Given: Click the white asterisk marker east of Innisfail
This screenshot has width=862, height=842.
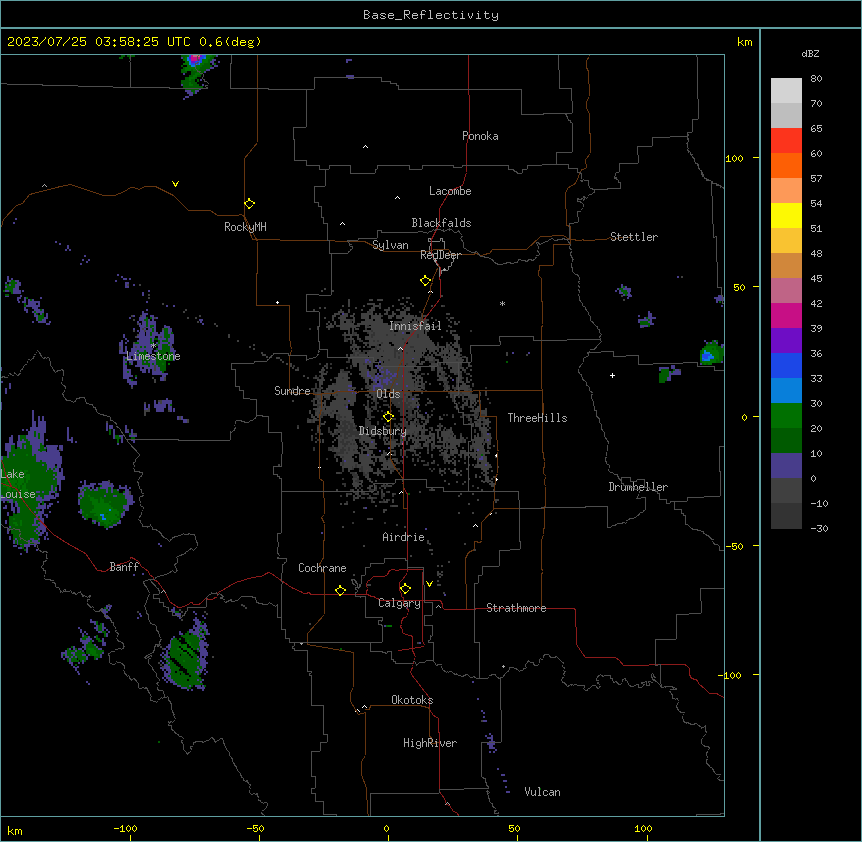Looking at the screenshot, I should coord(502,303).
